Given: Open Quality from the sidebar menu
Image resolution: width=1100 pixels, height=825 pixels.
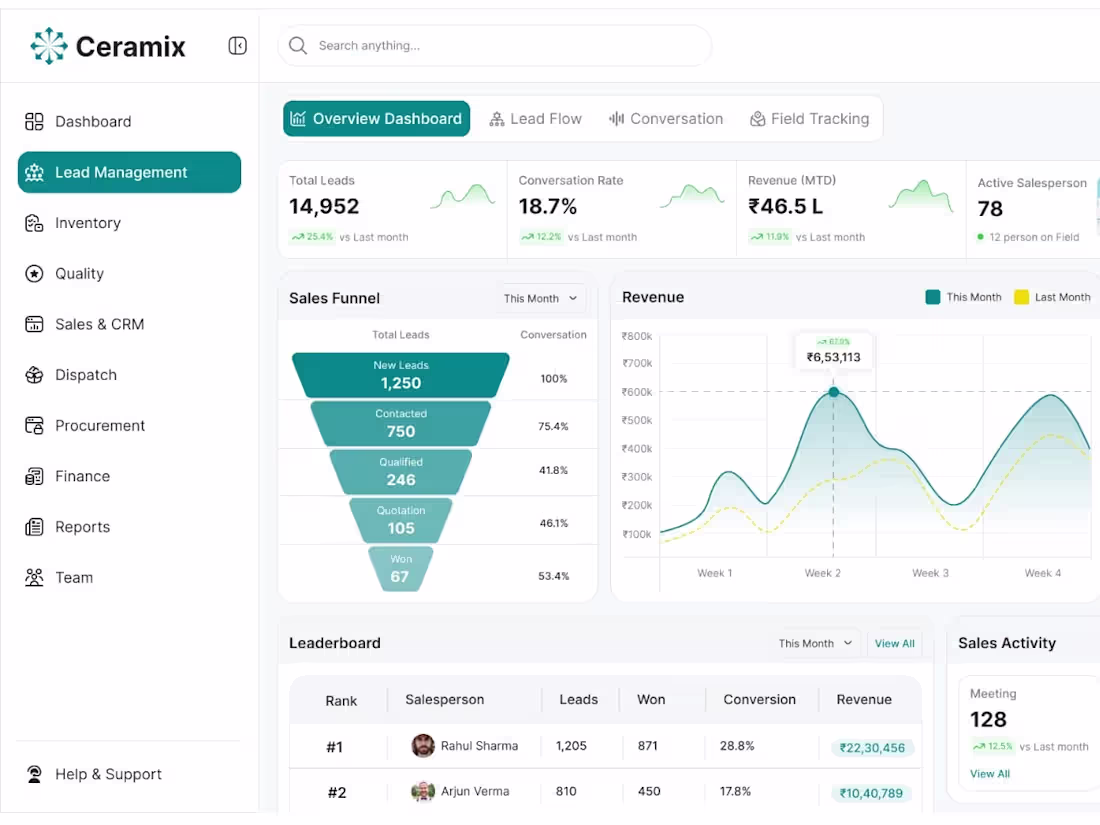Looking at the screenshot, I should click(129, 274).
